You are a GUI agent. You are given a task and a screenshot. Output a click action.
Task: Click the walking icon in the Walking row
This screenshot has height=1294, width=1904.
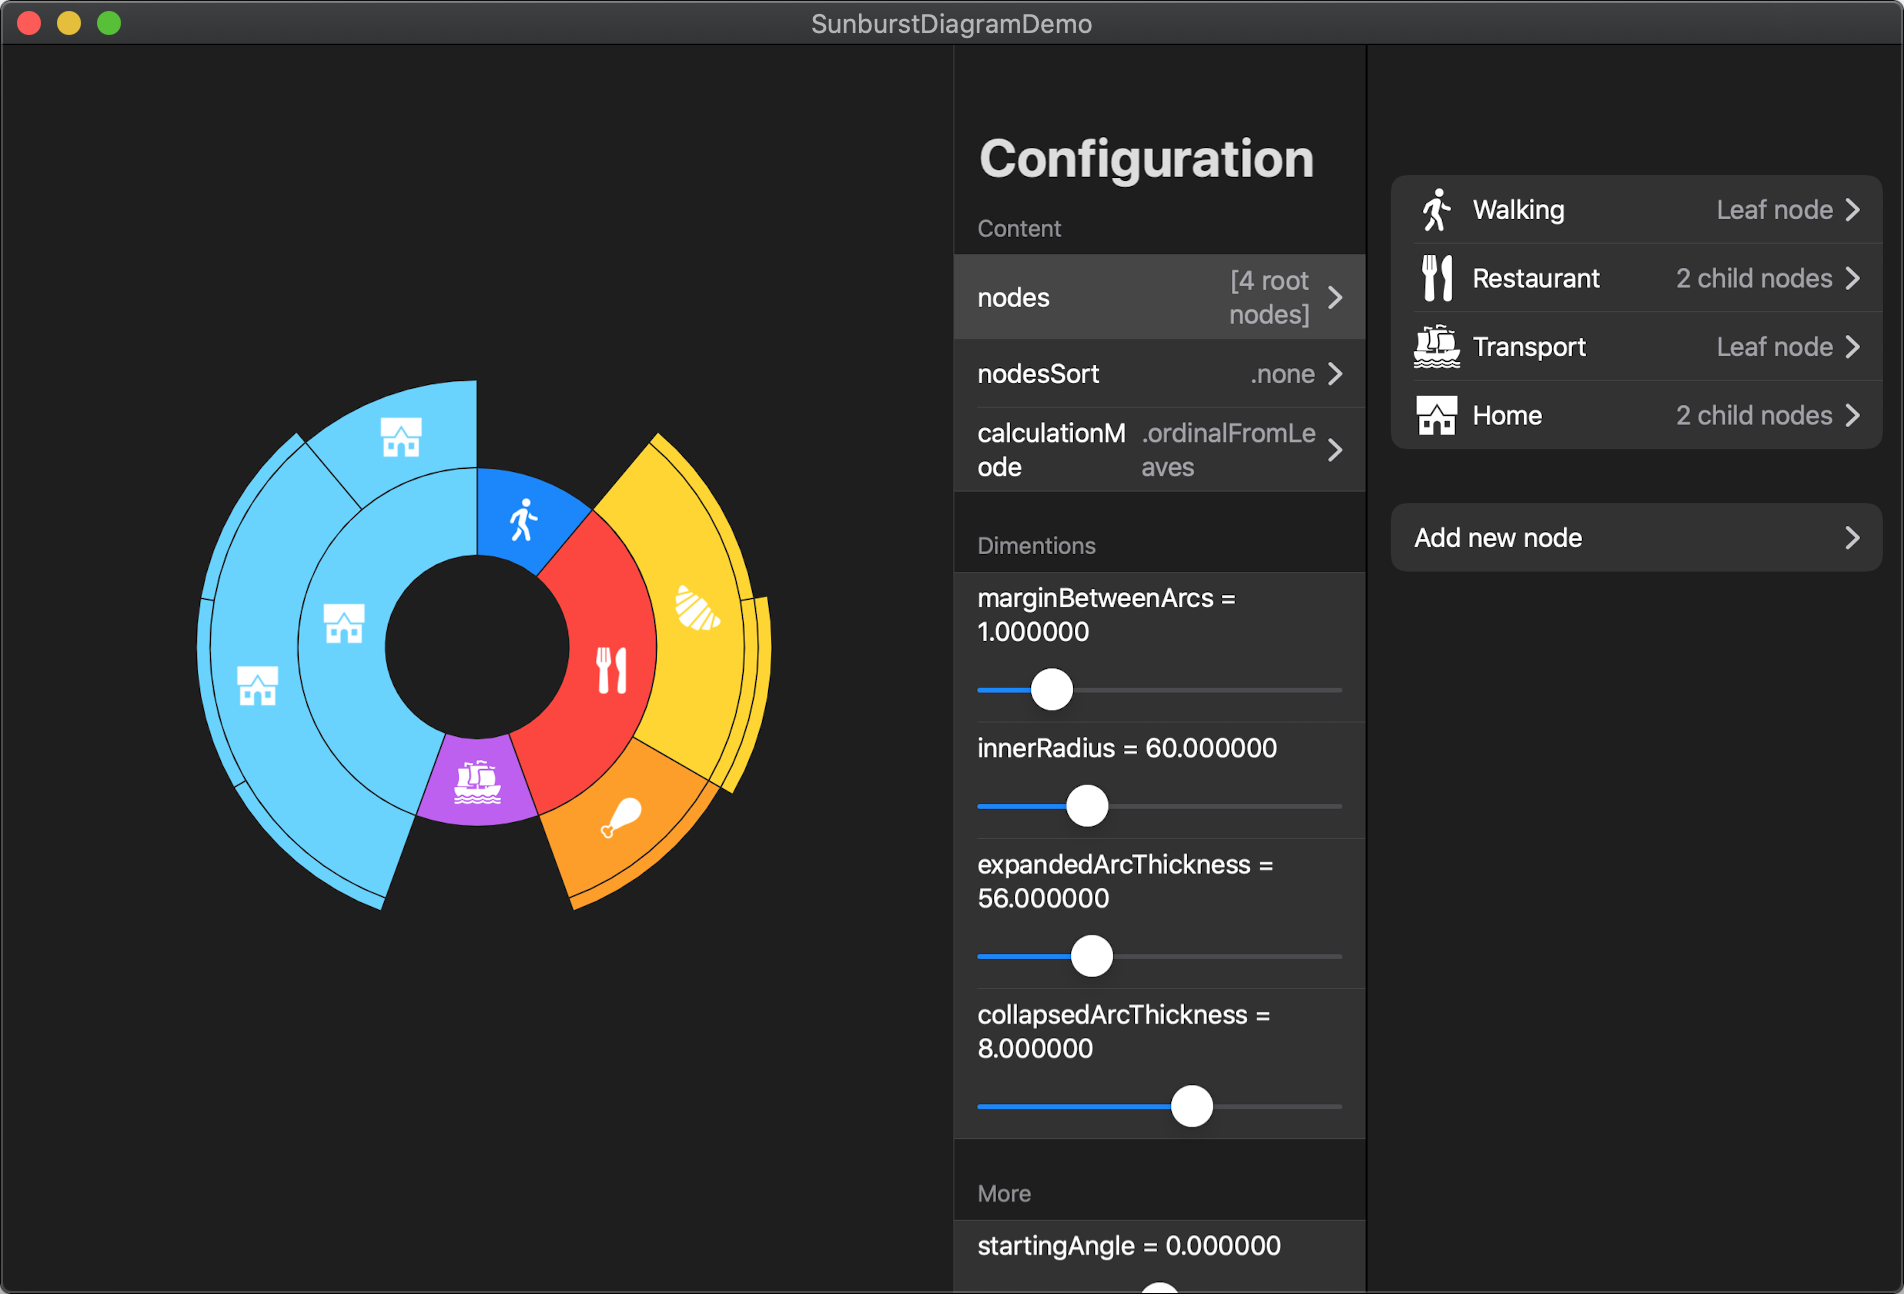pyautogui.click(x=1437, y=210)
